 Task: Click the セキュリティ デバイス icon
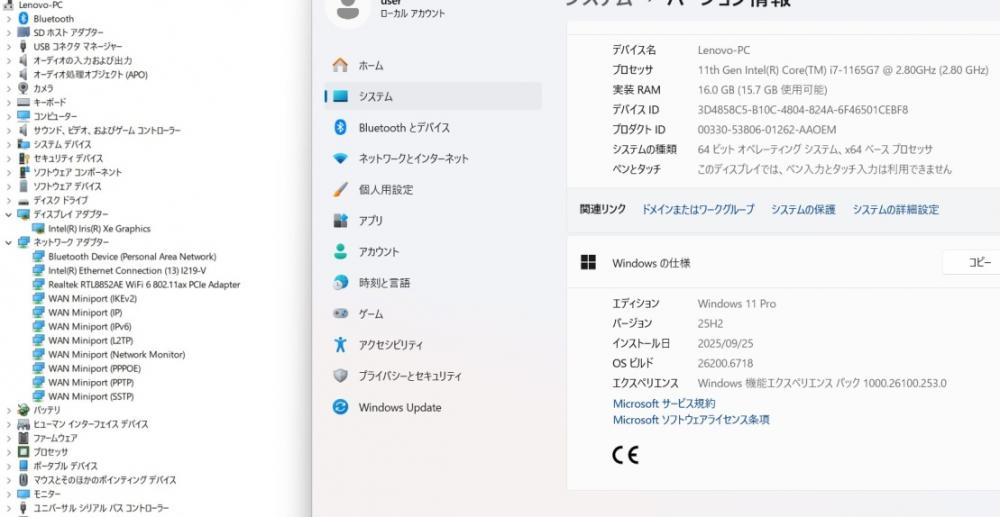[24, 158]
